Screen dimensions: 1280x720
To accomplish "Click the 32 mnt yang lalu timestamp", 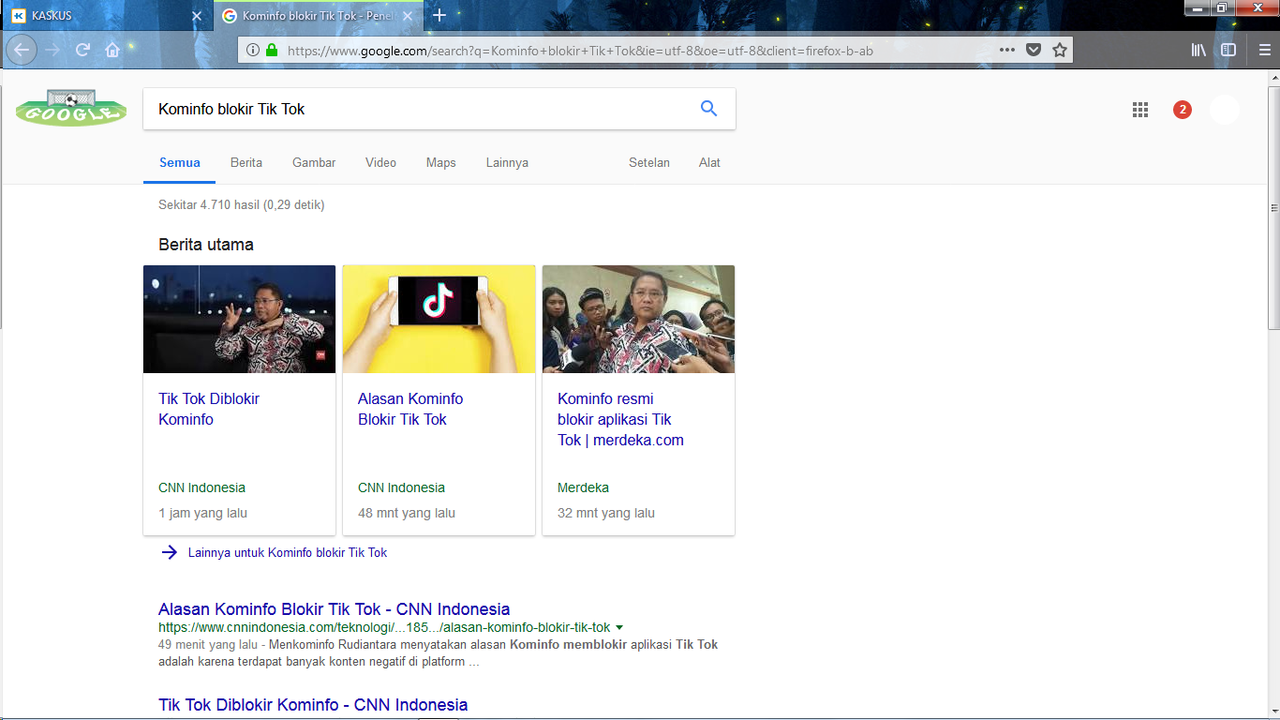I will click(x=606, y=513).
